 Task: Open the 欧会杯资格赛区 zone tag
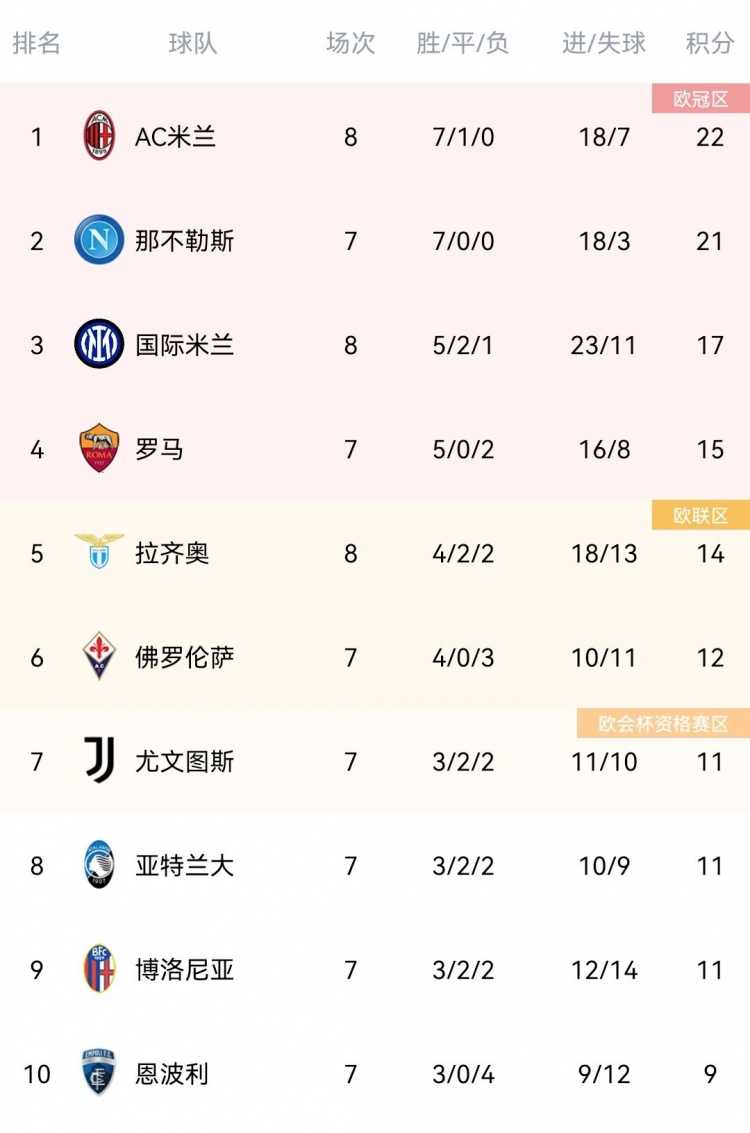663,723
